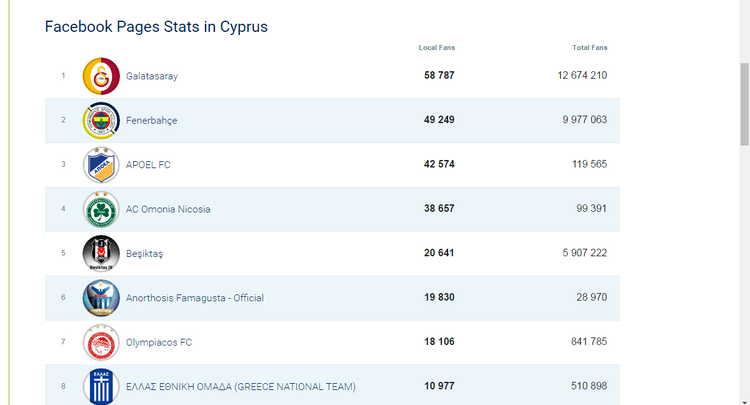
Task: Select total fans value 12 674 210
Action: click(x=582, y=76)
